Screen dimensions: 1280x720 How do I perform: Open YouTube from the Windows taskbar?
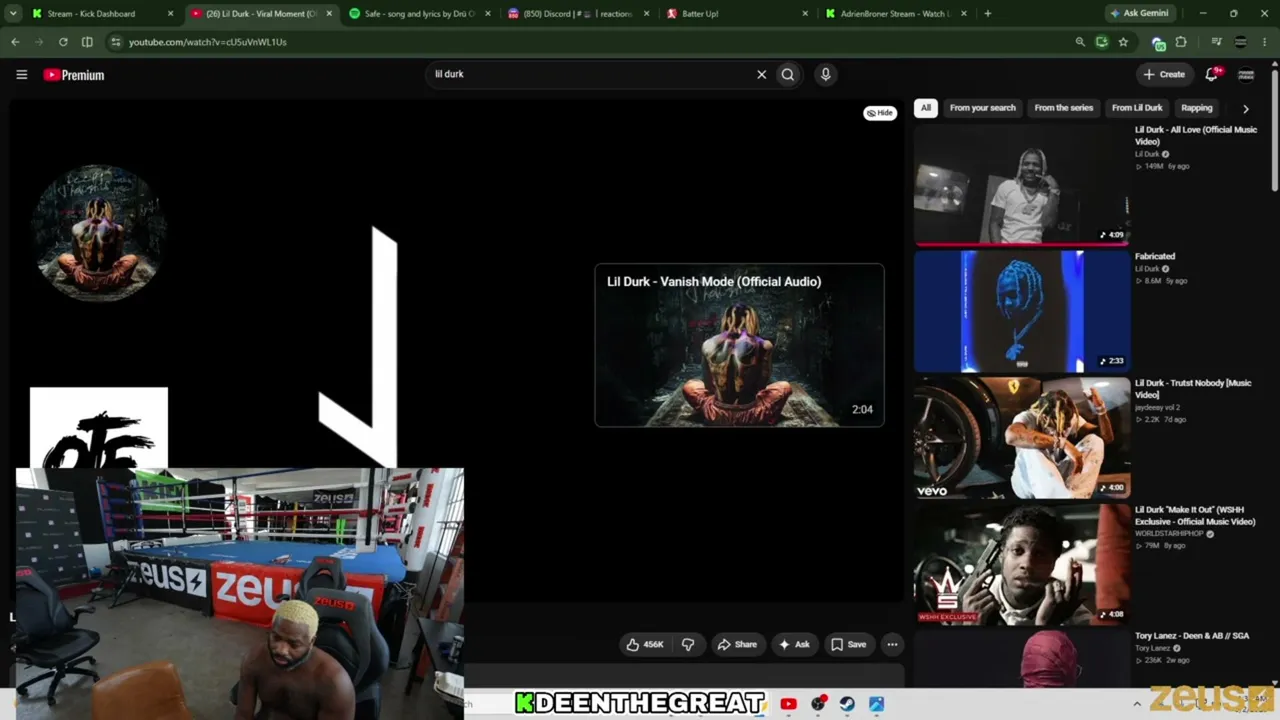click(788, 704)
